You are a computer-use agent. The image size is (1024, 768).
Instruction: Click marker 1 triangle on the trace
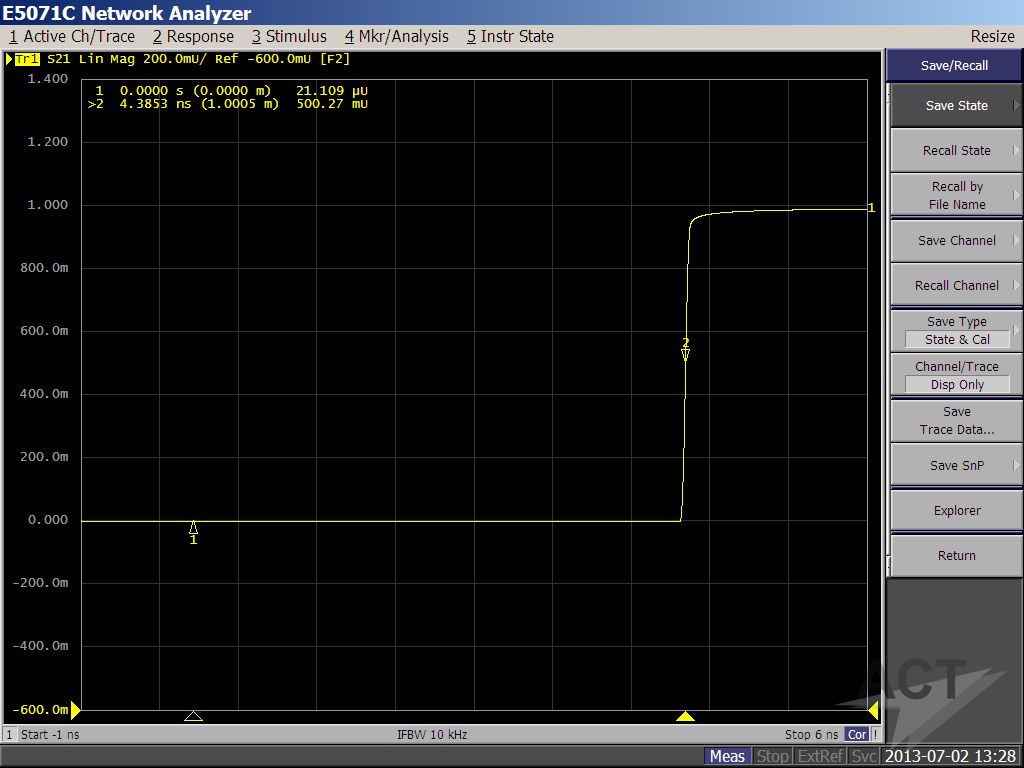[193, 528]
